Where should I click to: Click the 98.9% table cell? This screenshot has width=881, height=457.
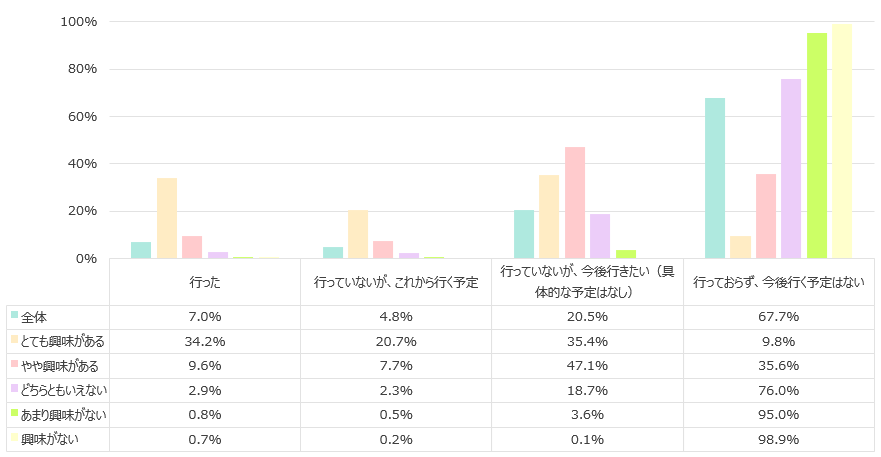779,438
